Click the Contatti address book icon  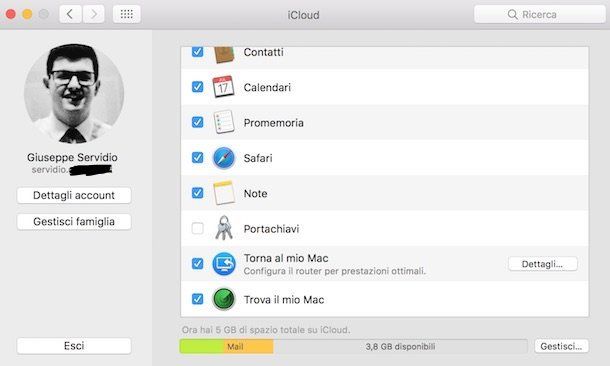(224, 54)
